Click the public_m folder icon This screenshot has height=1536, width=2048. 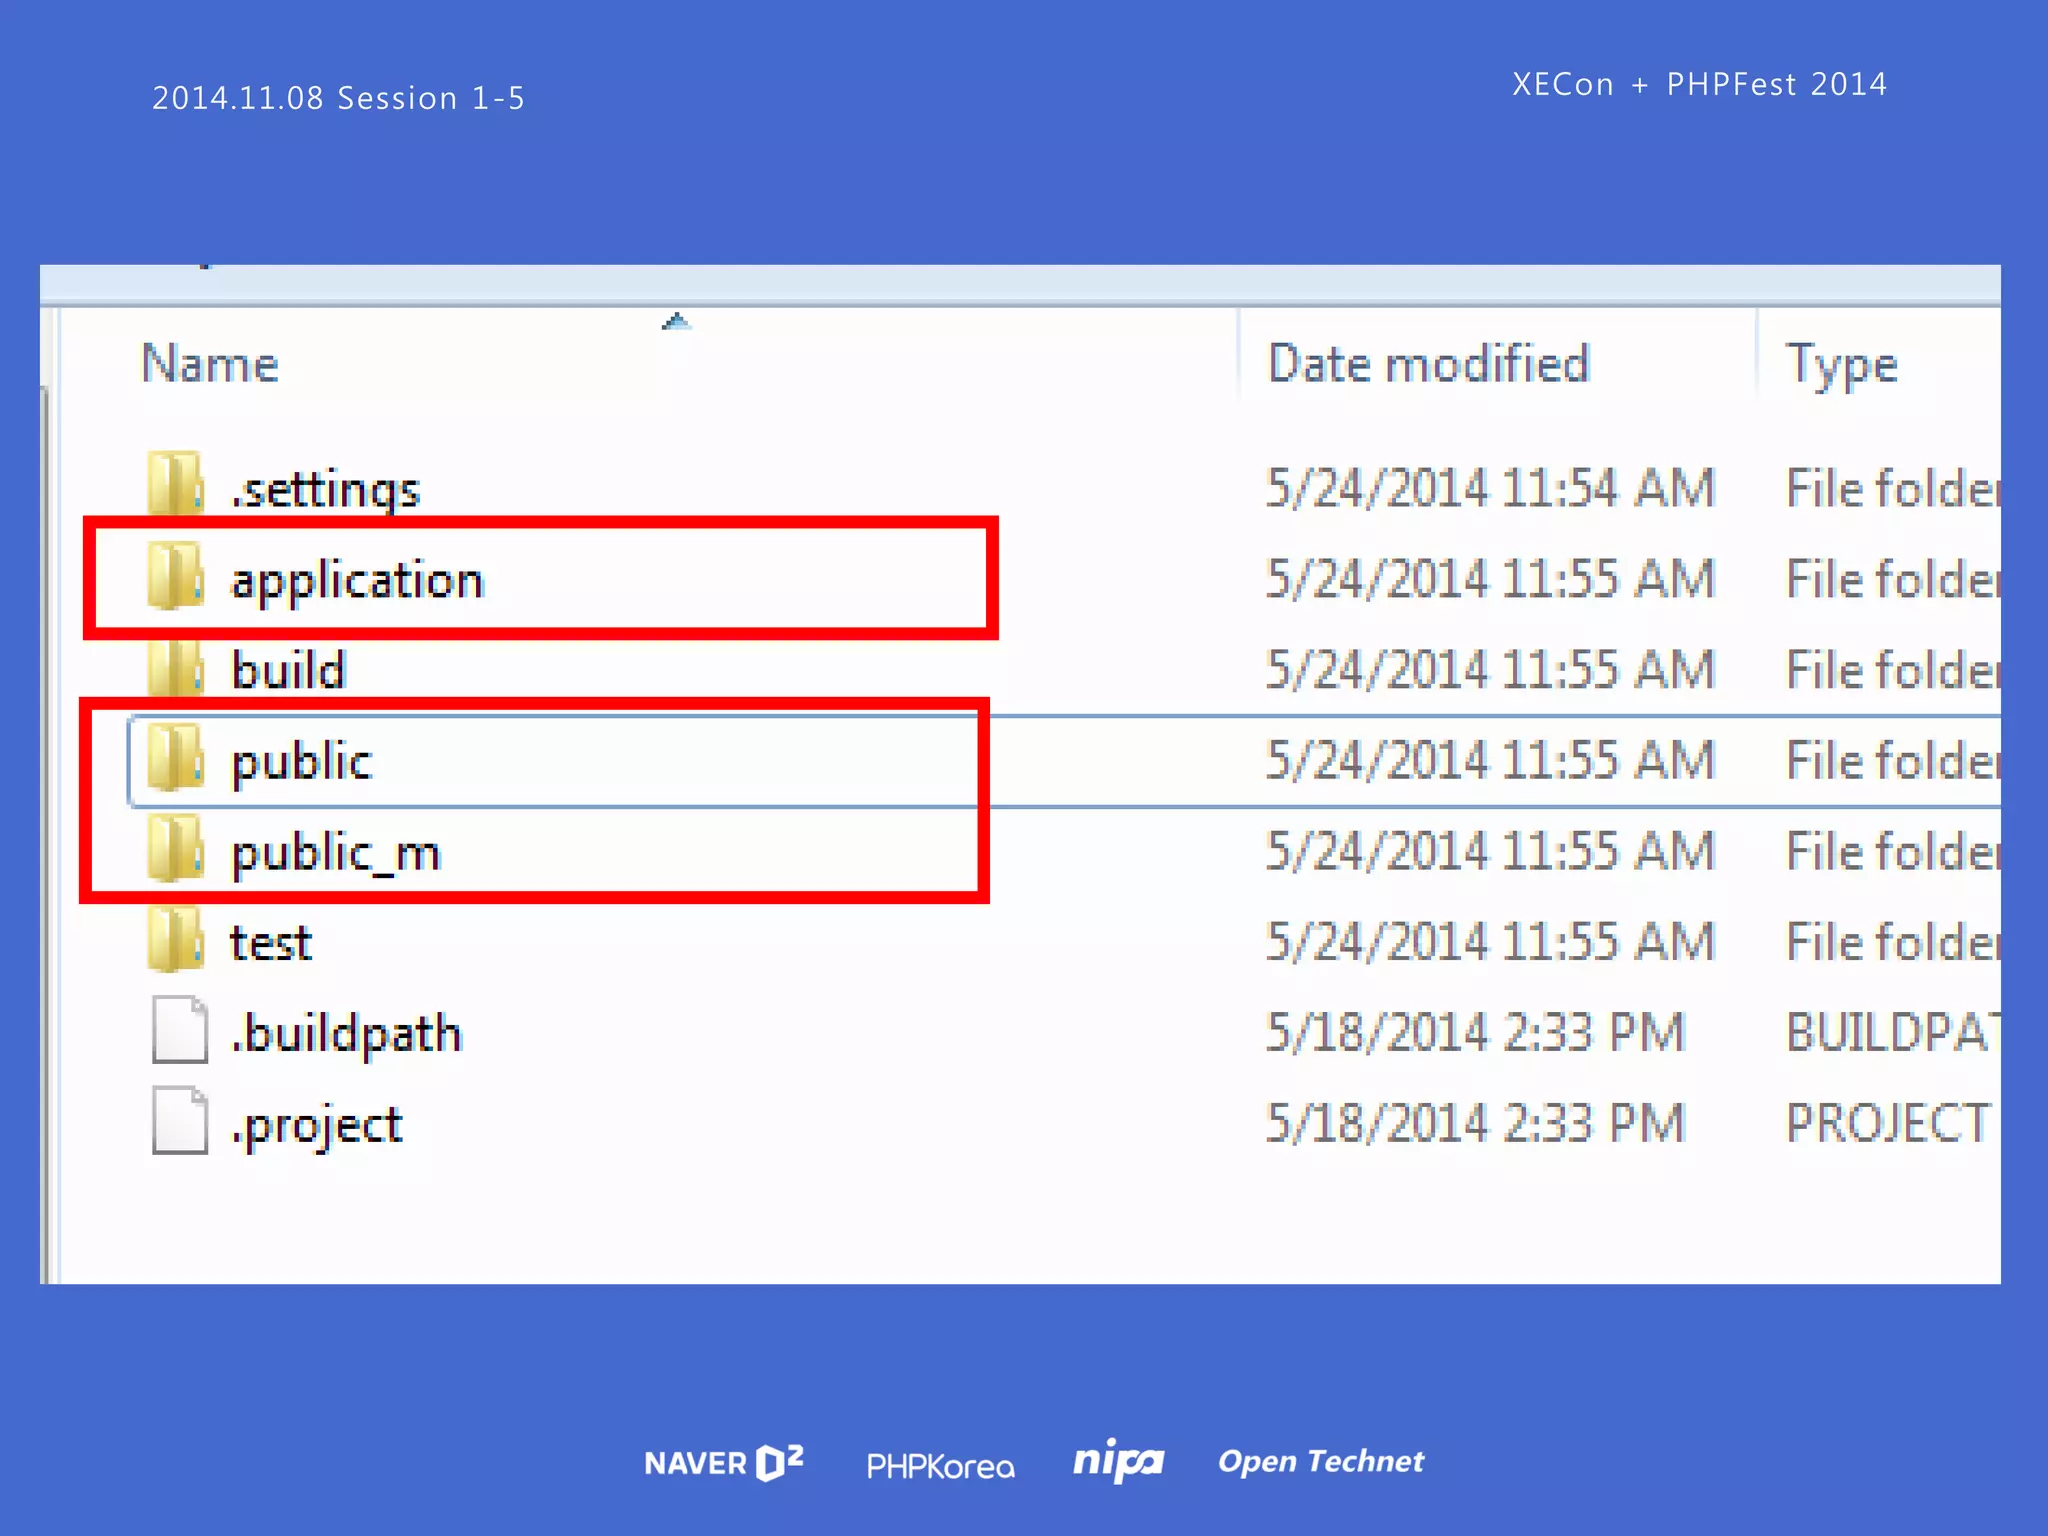tap(176, 850)
